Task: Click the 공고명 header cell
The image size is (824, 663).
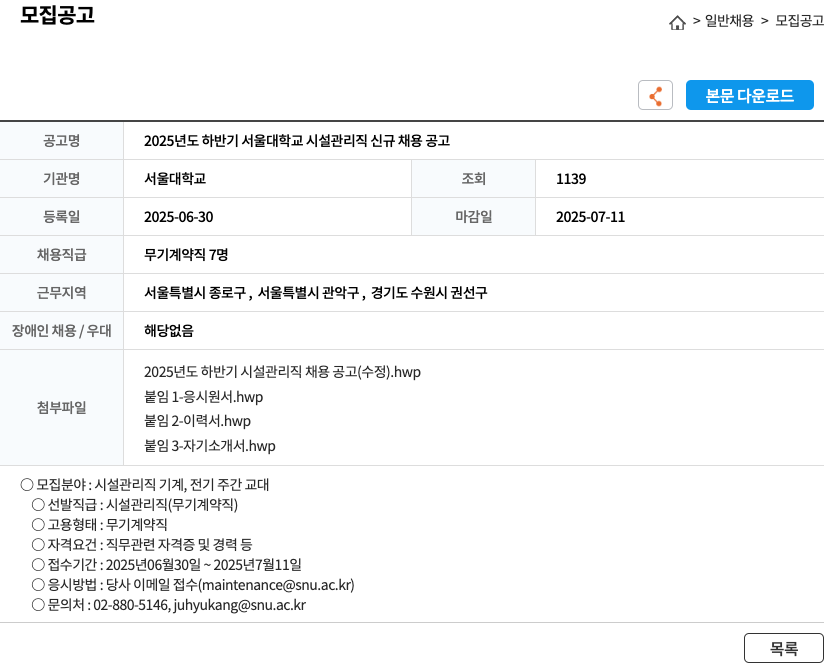Action: tap(61, 141)
